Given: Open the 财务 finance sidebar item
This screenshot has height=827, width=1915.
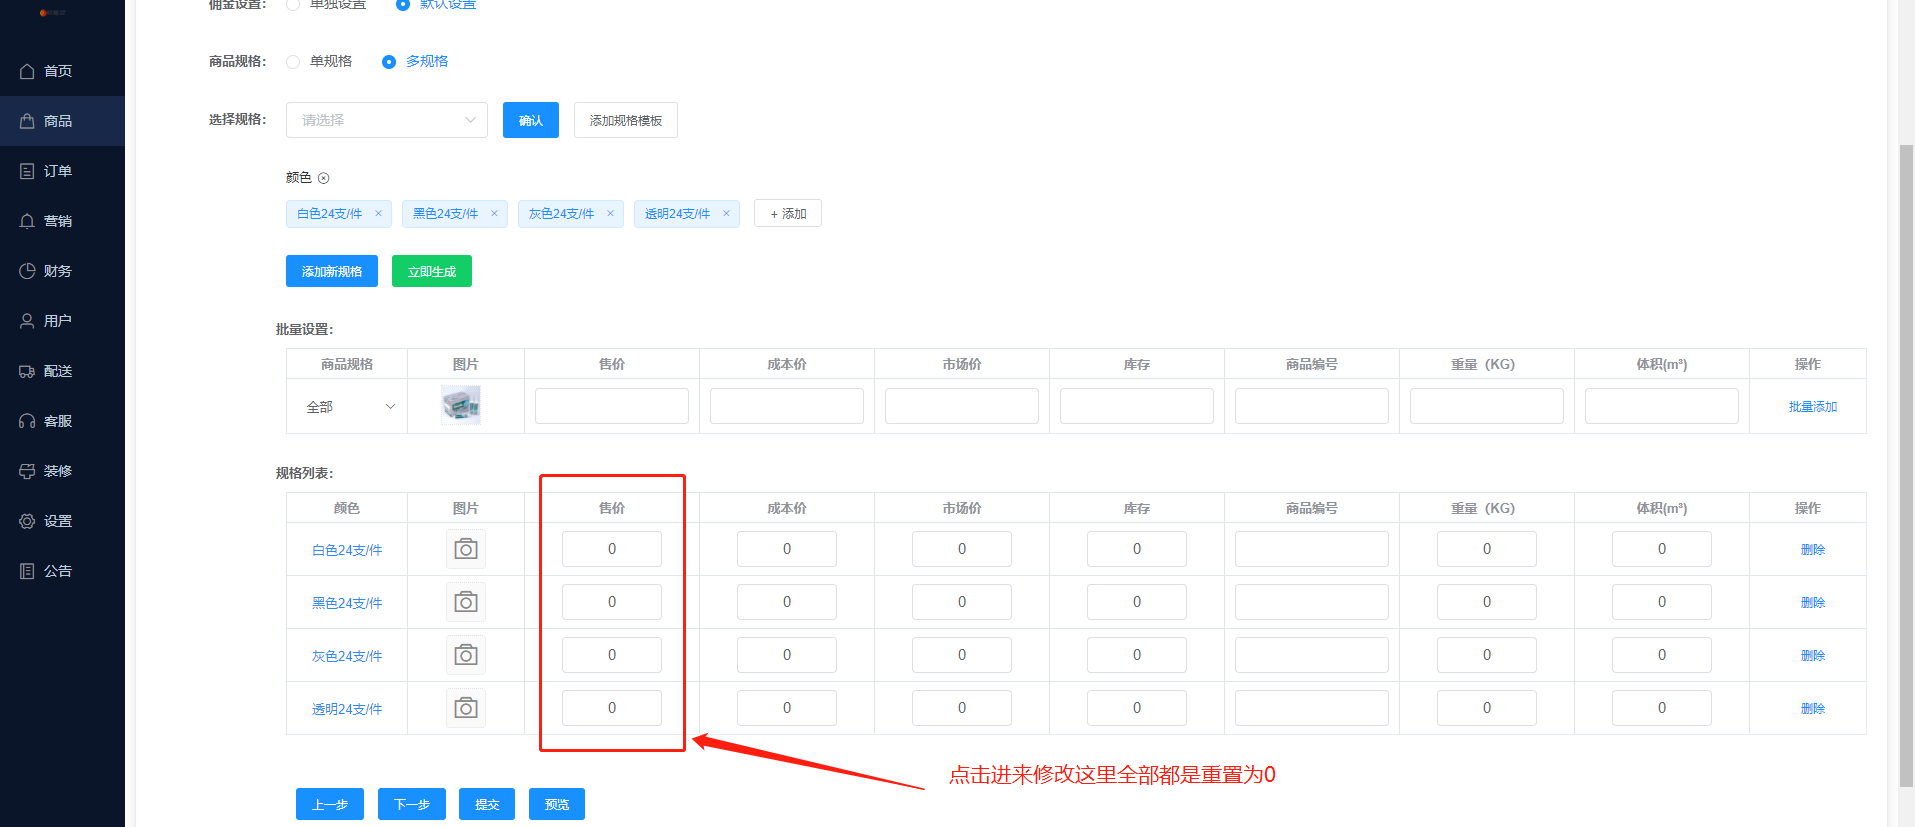Looking at the screenshot, I should (x=62, y=271).
